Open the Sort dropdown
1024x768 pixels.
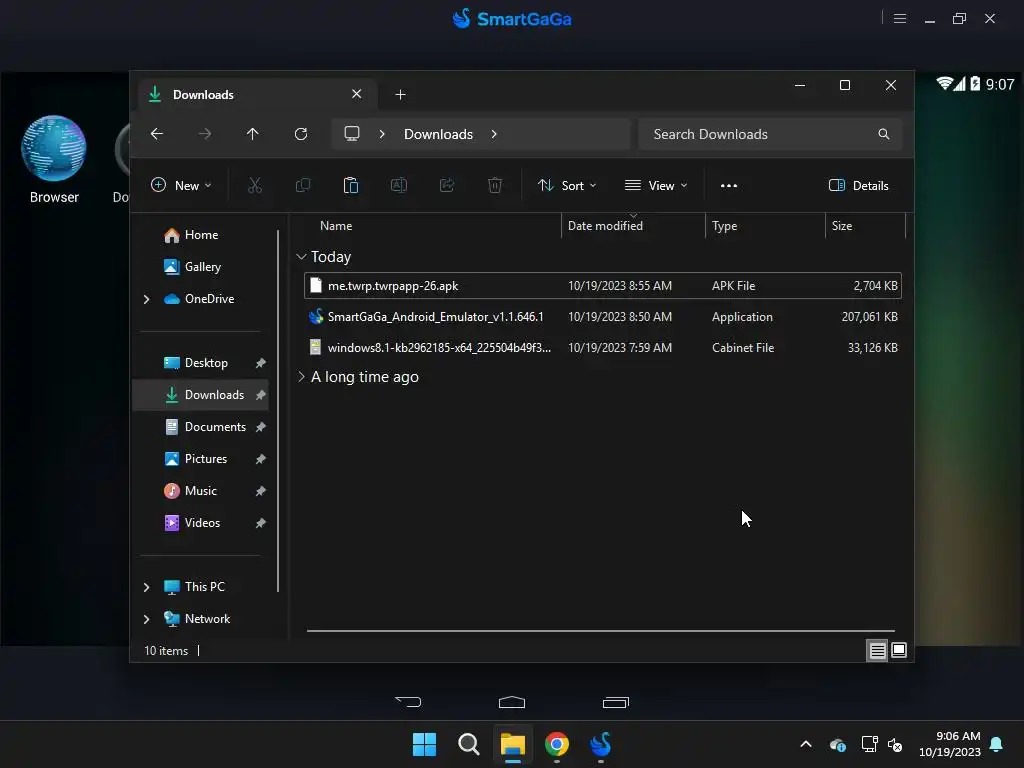(567, 185)
